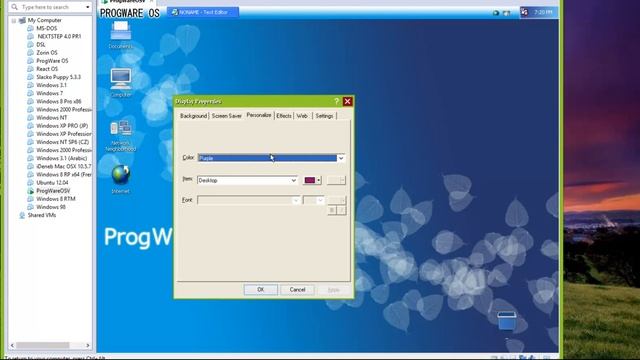Click the My Computer icon in the library tree
This screenshot has height=360, width=640.
click(x=22, y=20)
